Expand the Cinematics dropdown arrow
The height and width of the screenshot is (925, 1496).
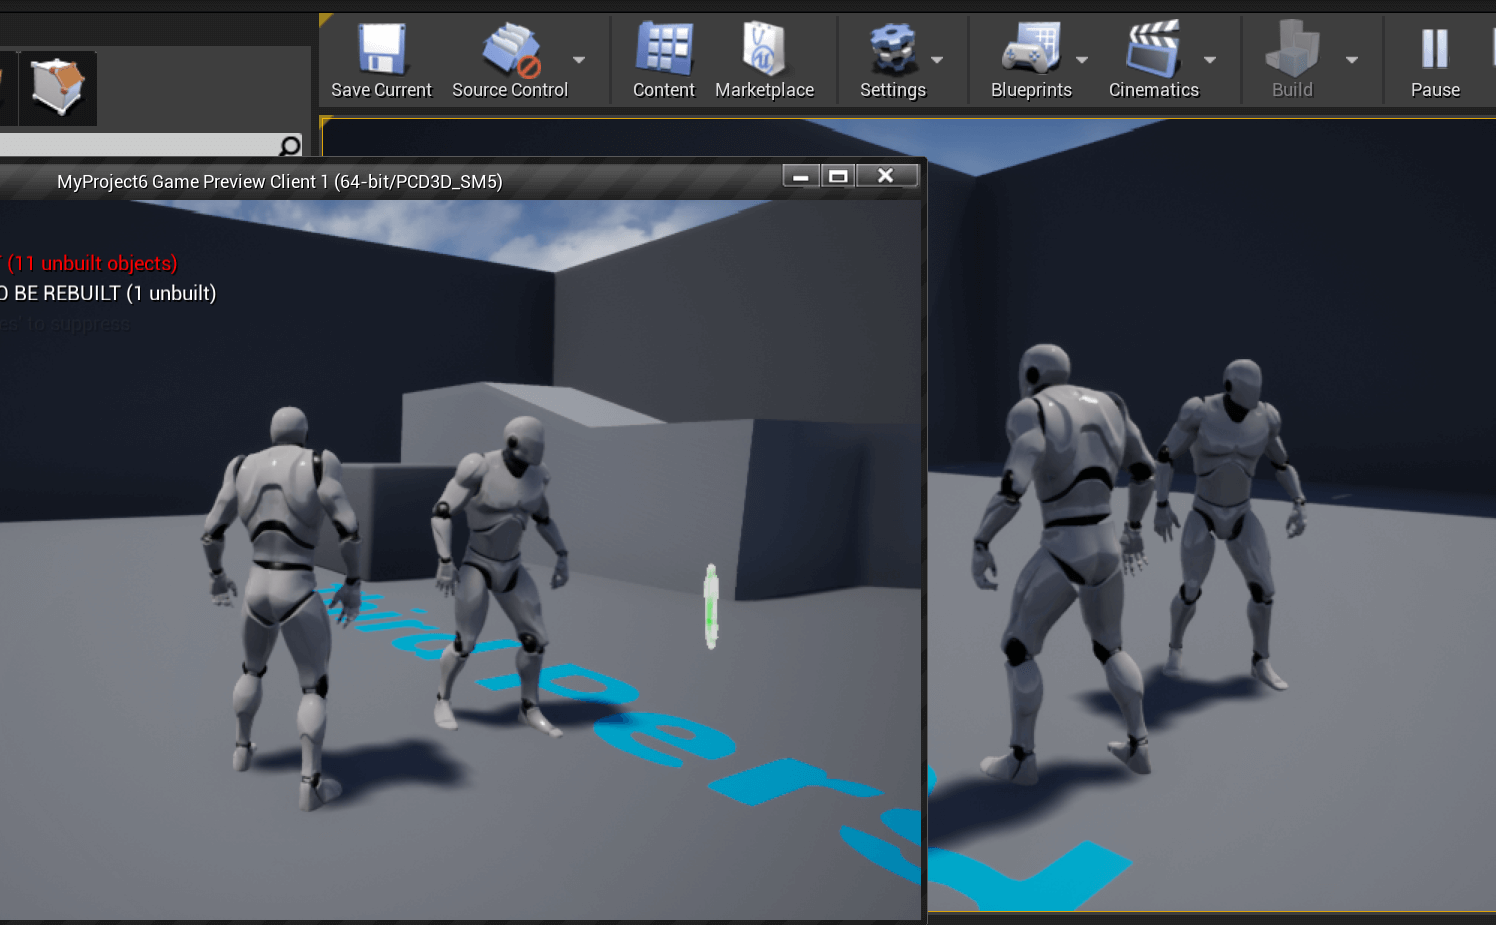1210,60
